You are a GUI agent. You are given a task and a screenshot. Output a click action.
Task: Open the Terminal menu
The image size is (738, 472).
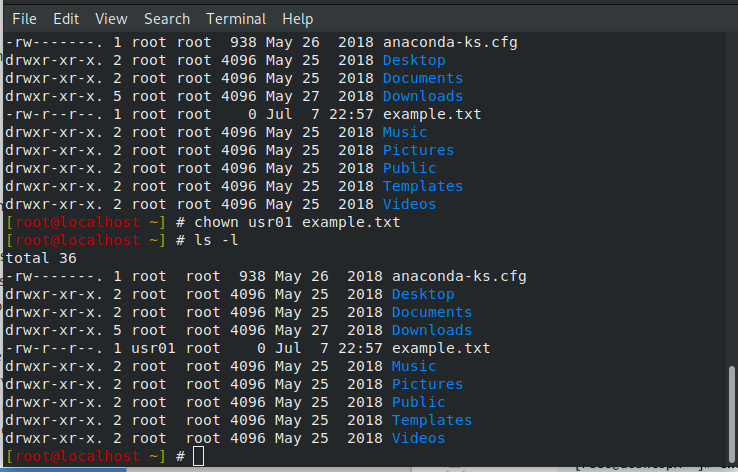(x=236, y=19)
